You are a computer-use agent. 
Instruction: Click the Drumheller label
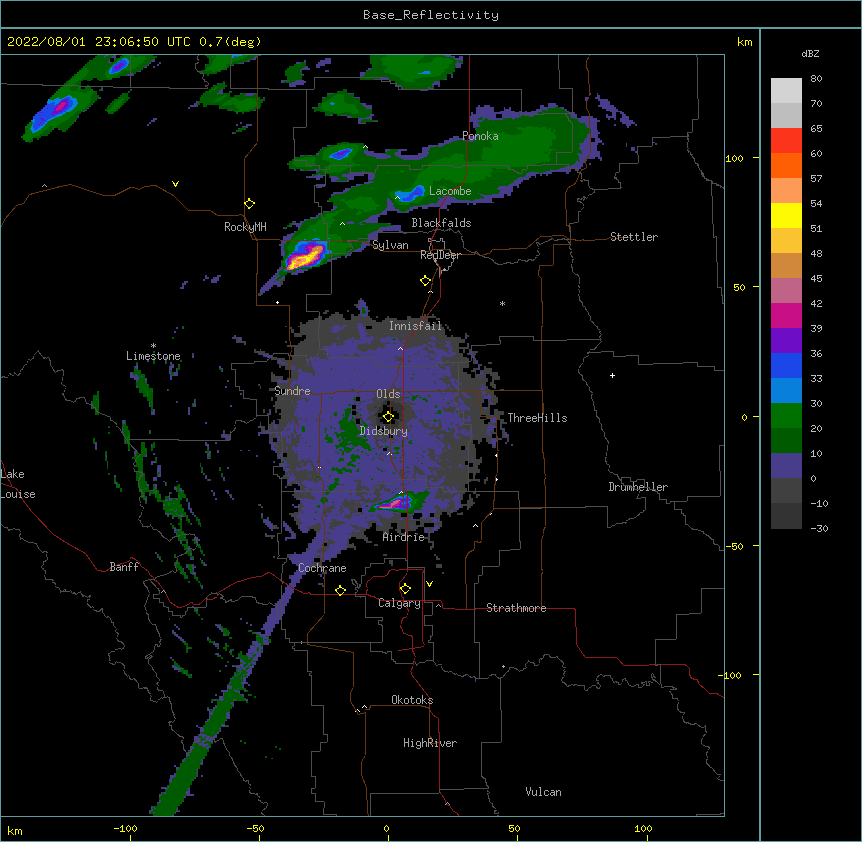point(638,487)
